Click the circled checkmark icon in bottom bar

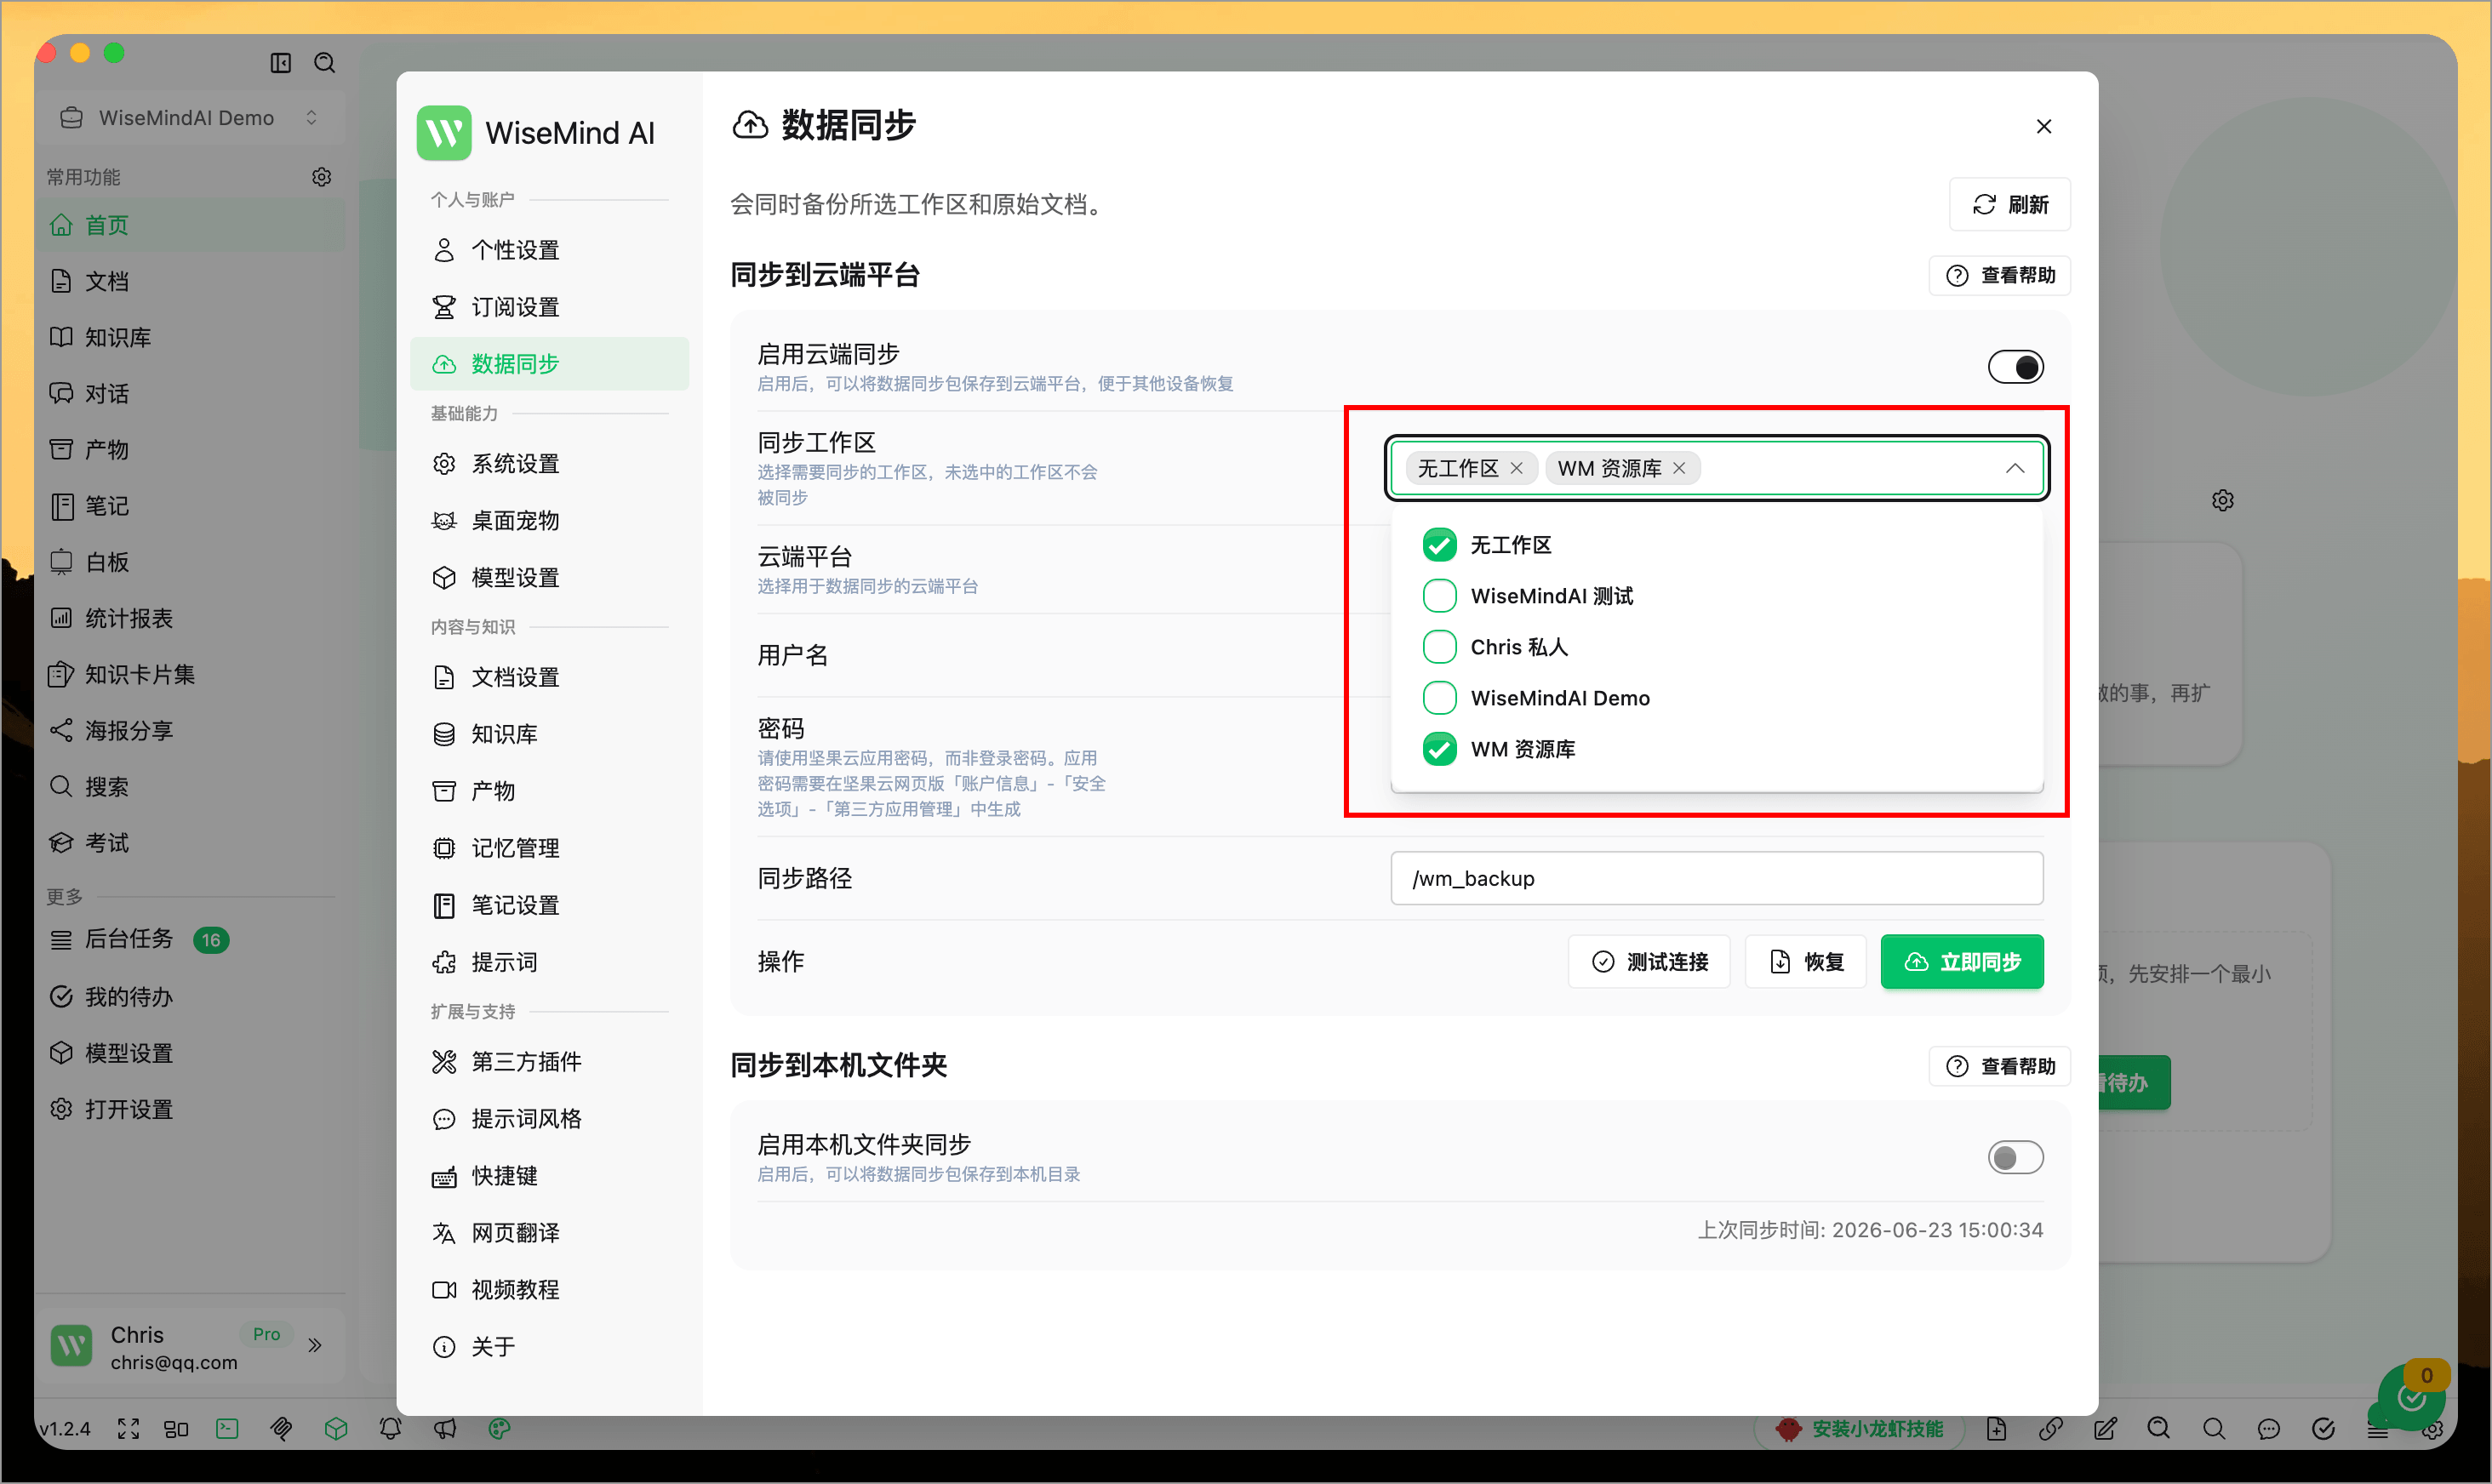pyautogui.click(x=2323, y=1429)
